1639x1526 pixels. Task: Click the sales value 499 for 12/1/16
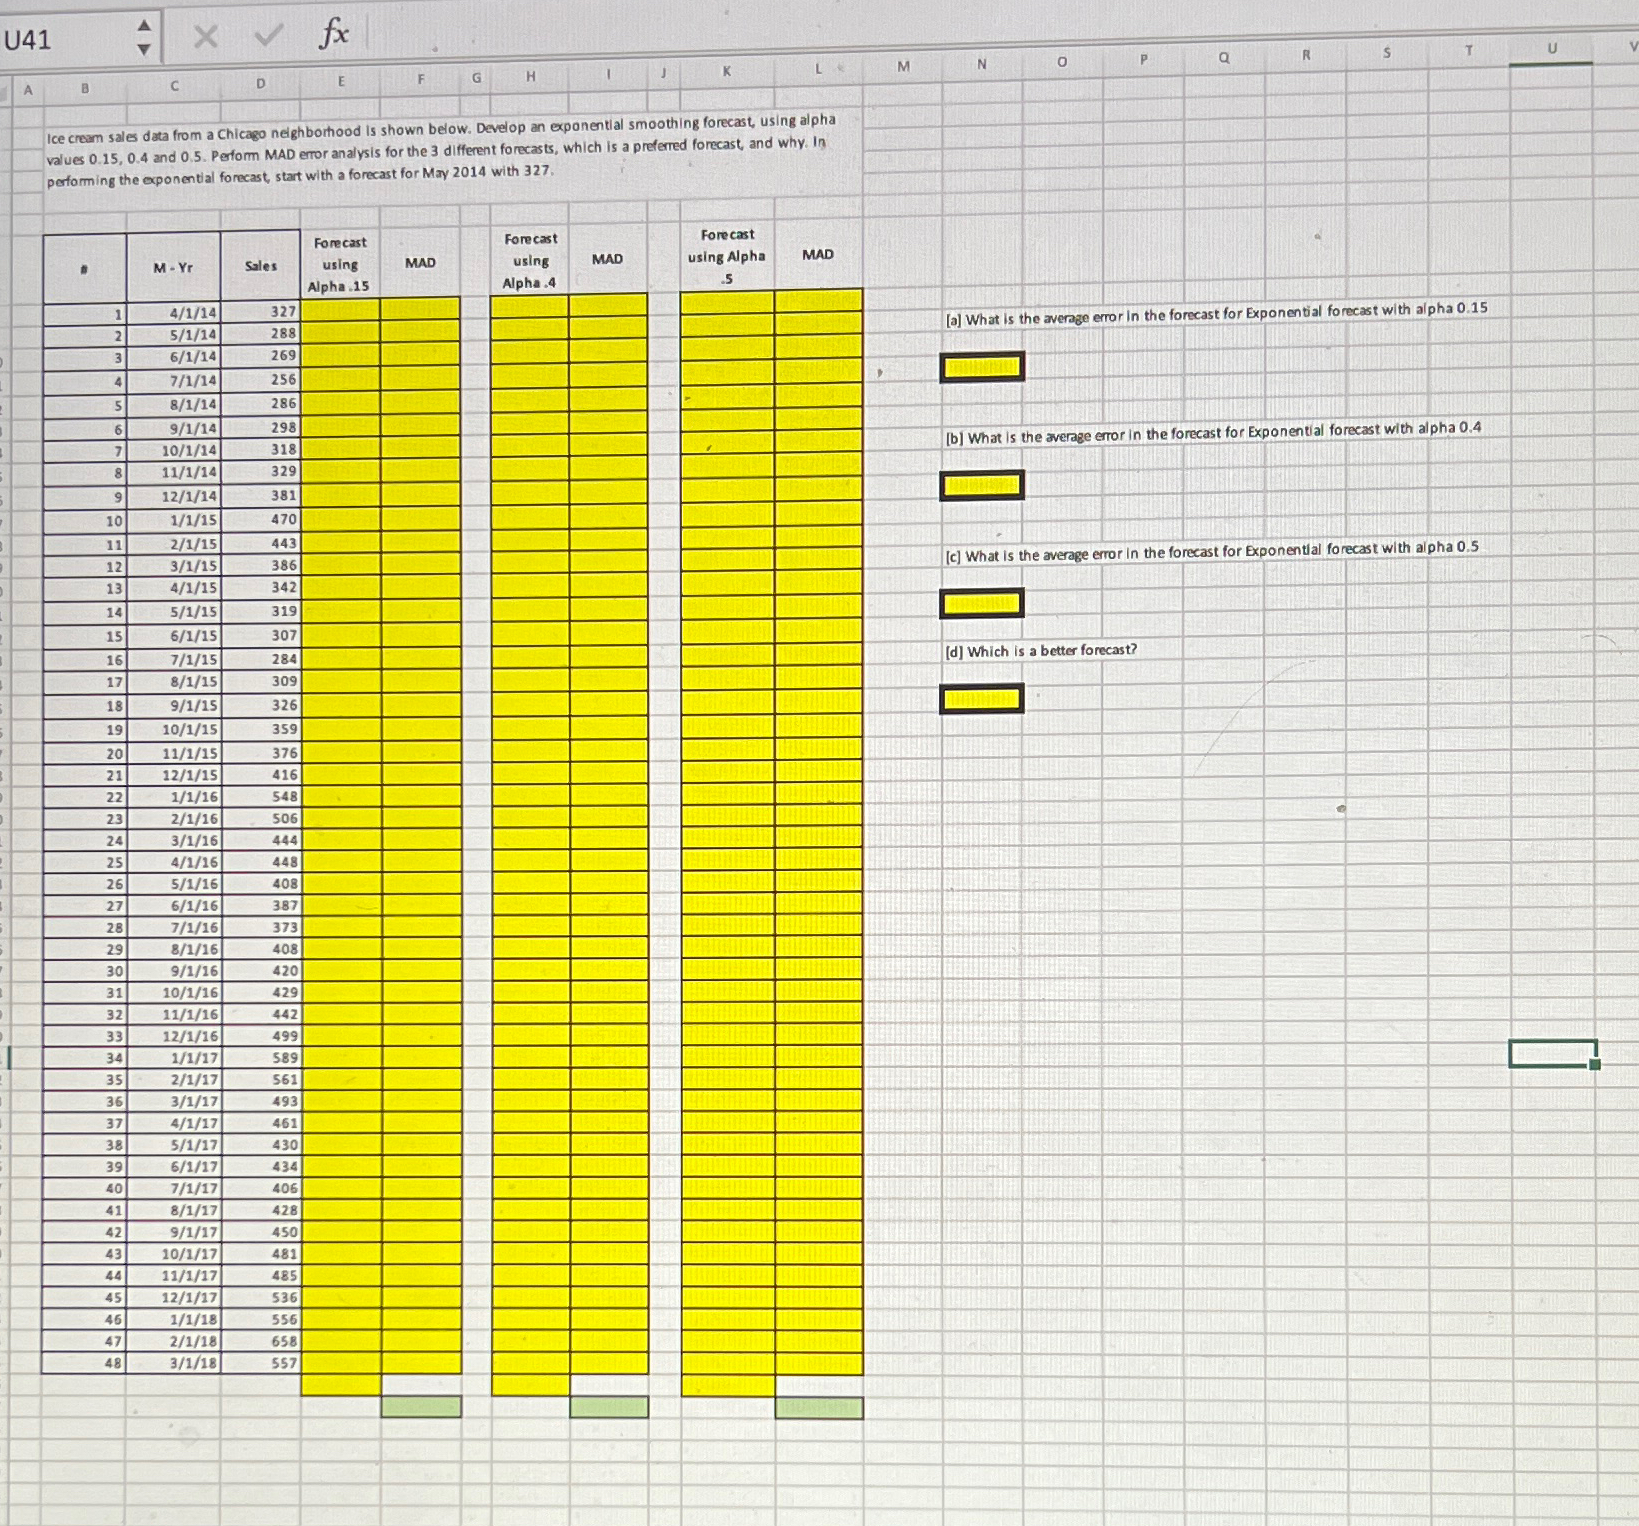coord(261,1036)
